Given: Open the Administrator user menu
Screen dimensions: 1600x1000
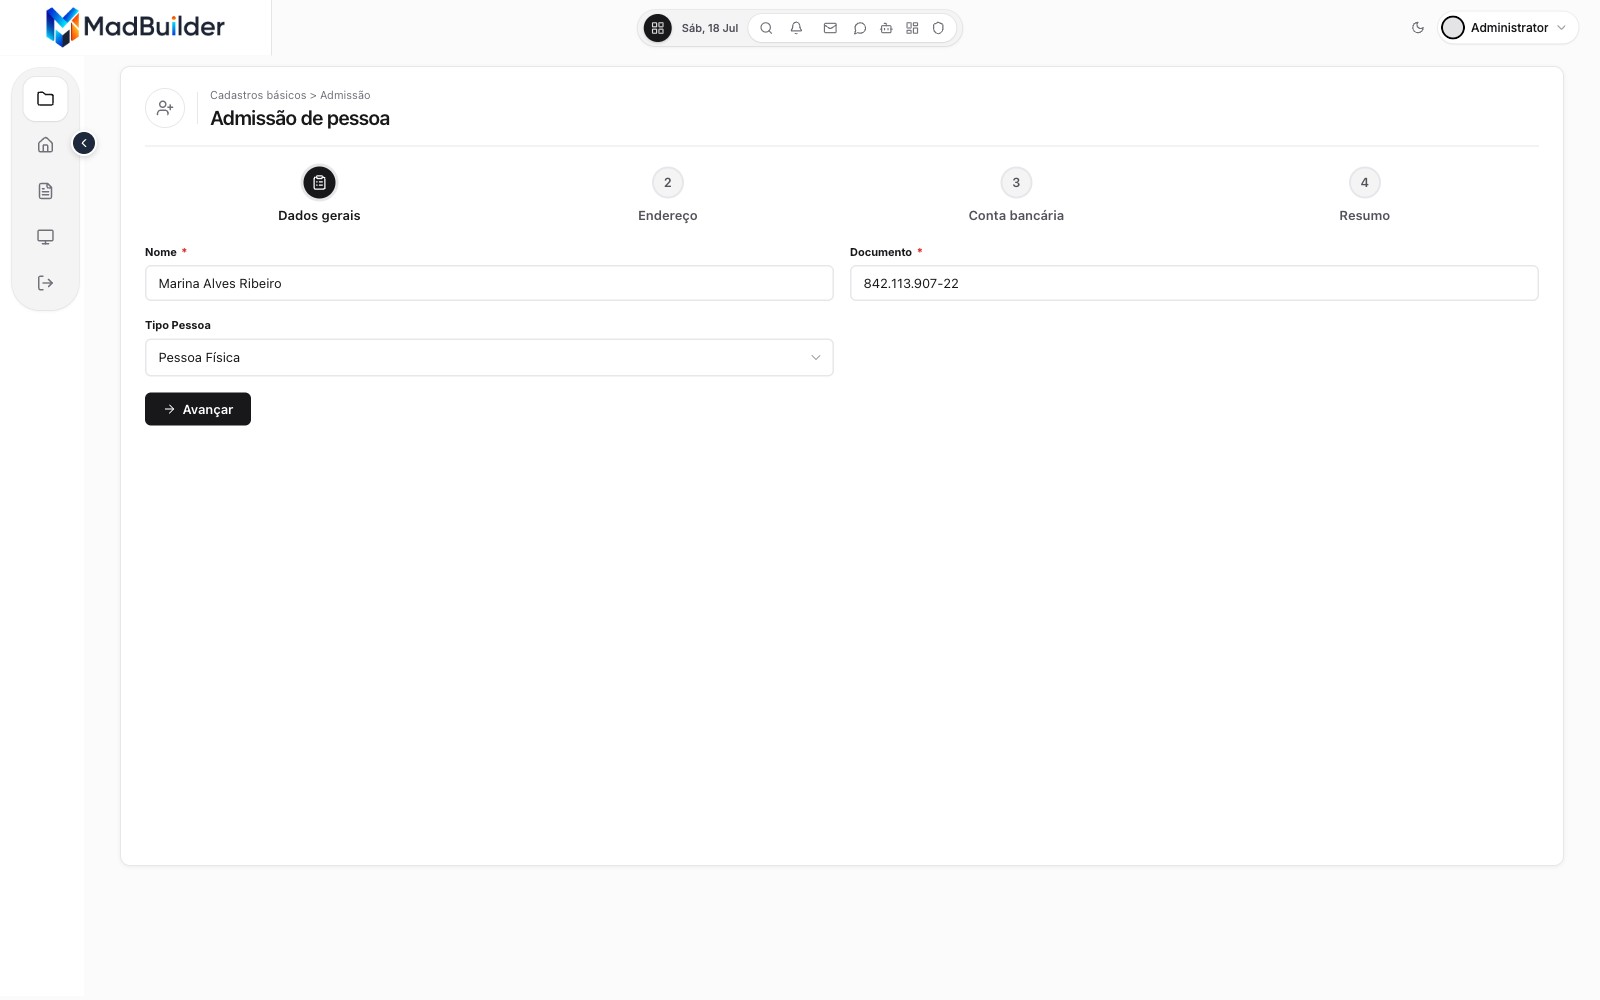Looking at the screenshot, I should tap(1508, 28).
